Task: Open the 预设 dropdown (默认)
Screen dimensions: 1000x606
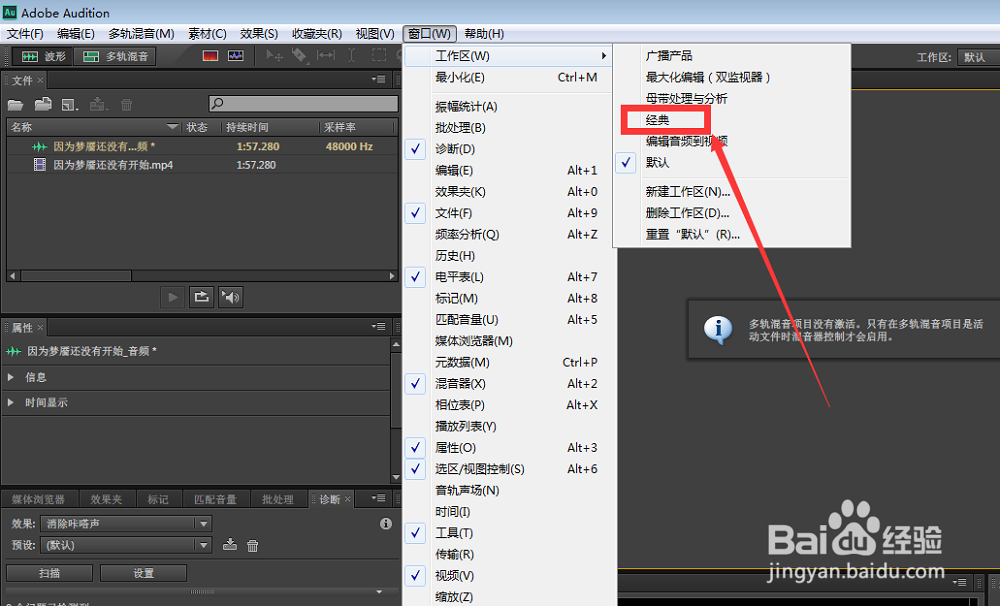Action: click(x=126, y=545)
